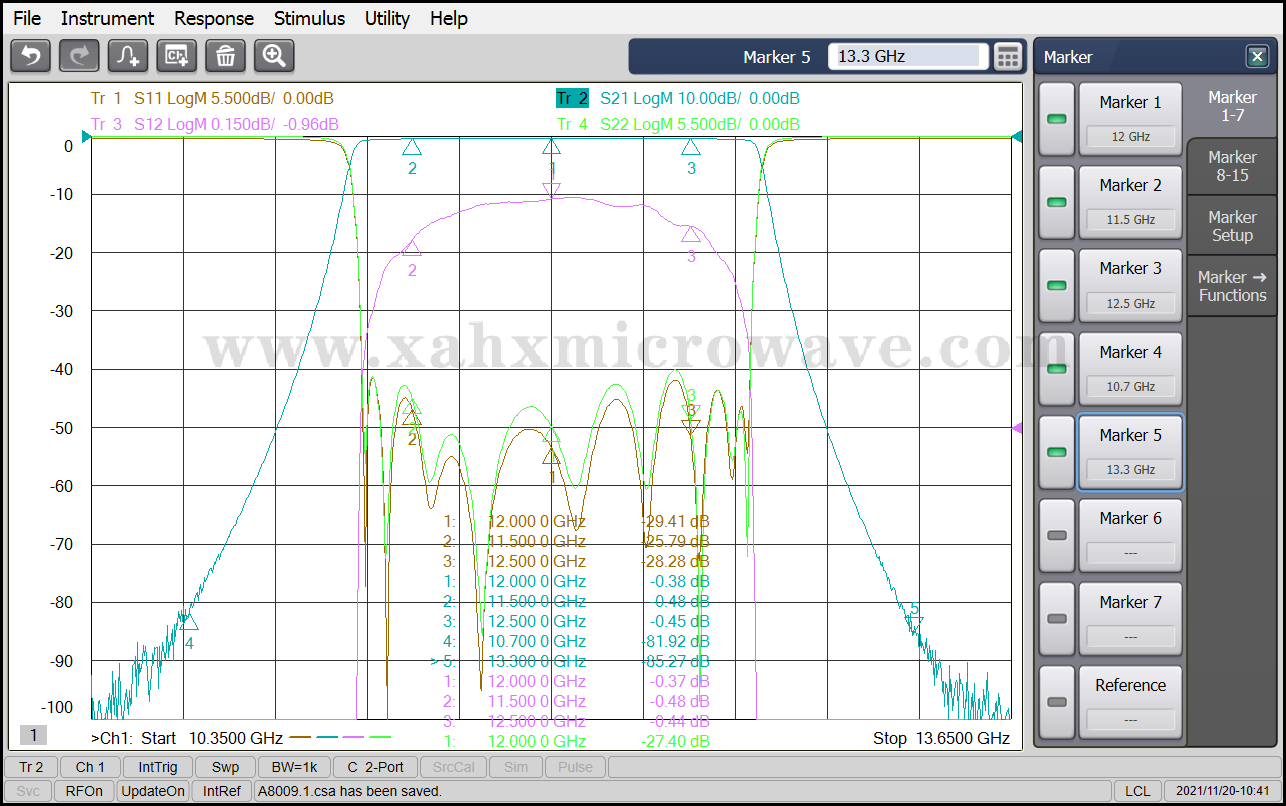The height and width of the screenshot is (806, 1286).
Task: Switch to Marker 1-7 tab
Action: coord(1232,106)
